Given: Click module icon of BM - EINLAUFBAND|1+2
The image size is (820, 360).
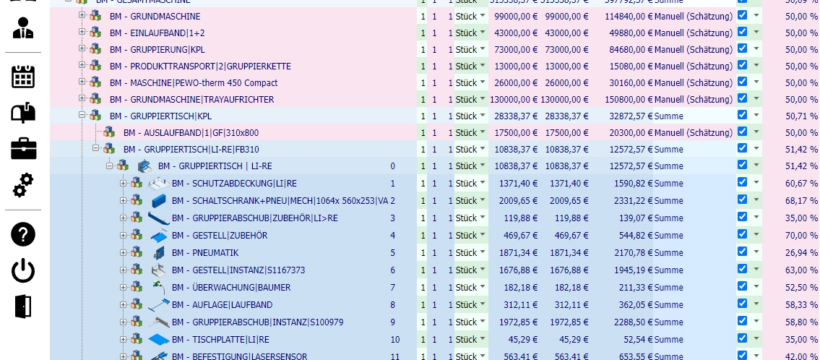Looking at the screenshot, I should click(x=95, y=32).
